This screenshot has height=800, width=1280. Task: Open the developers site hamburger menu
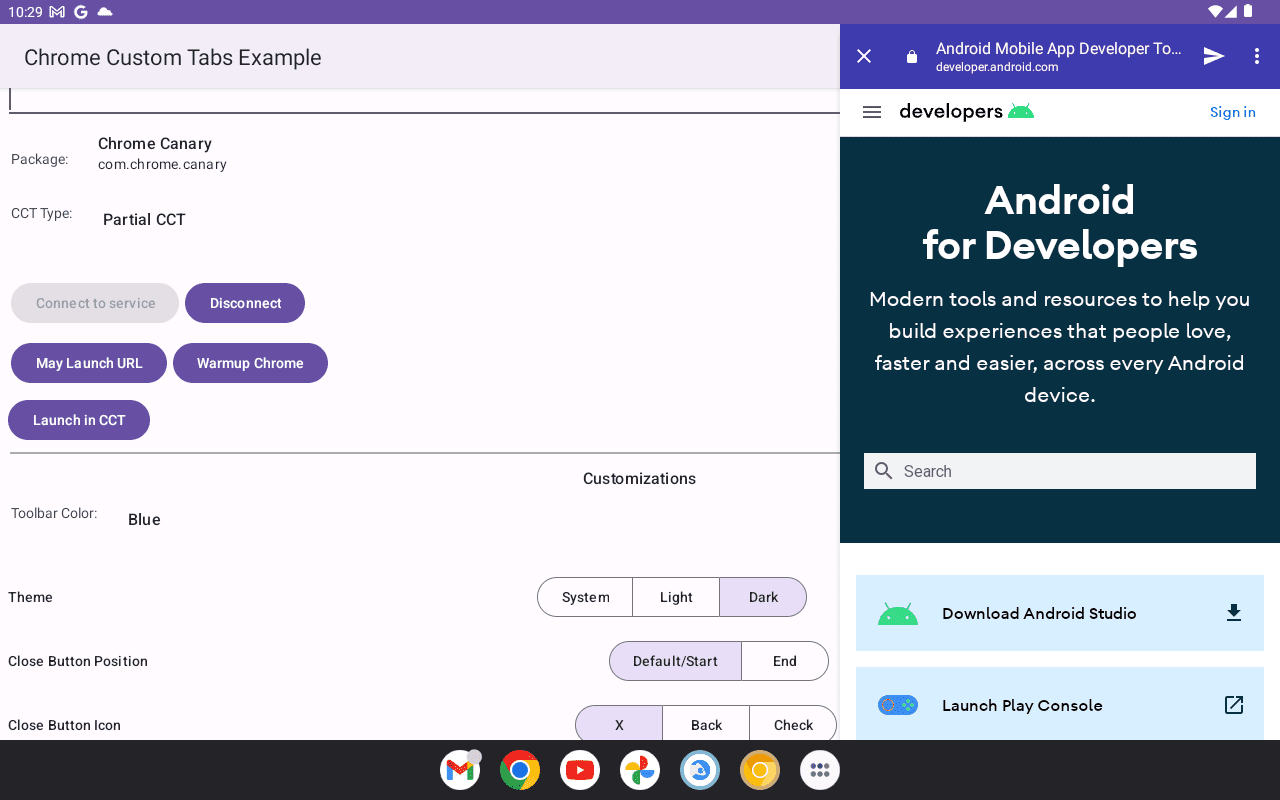(x=871, y=111)
